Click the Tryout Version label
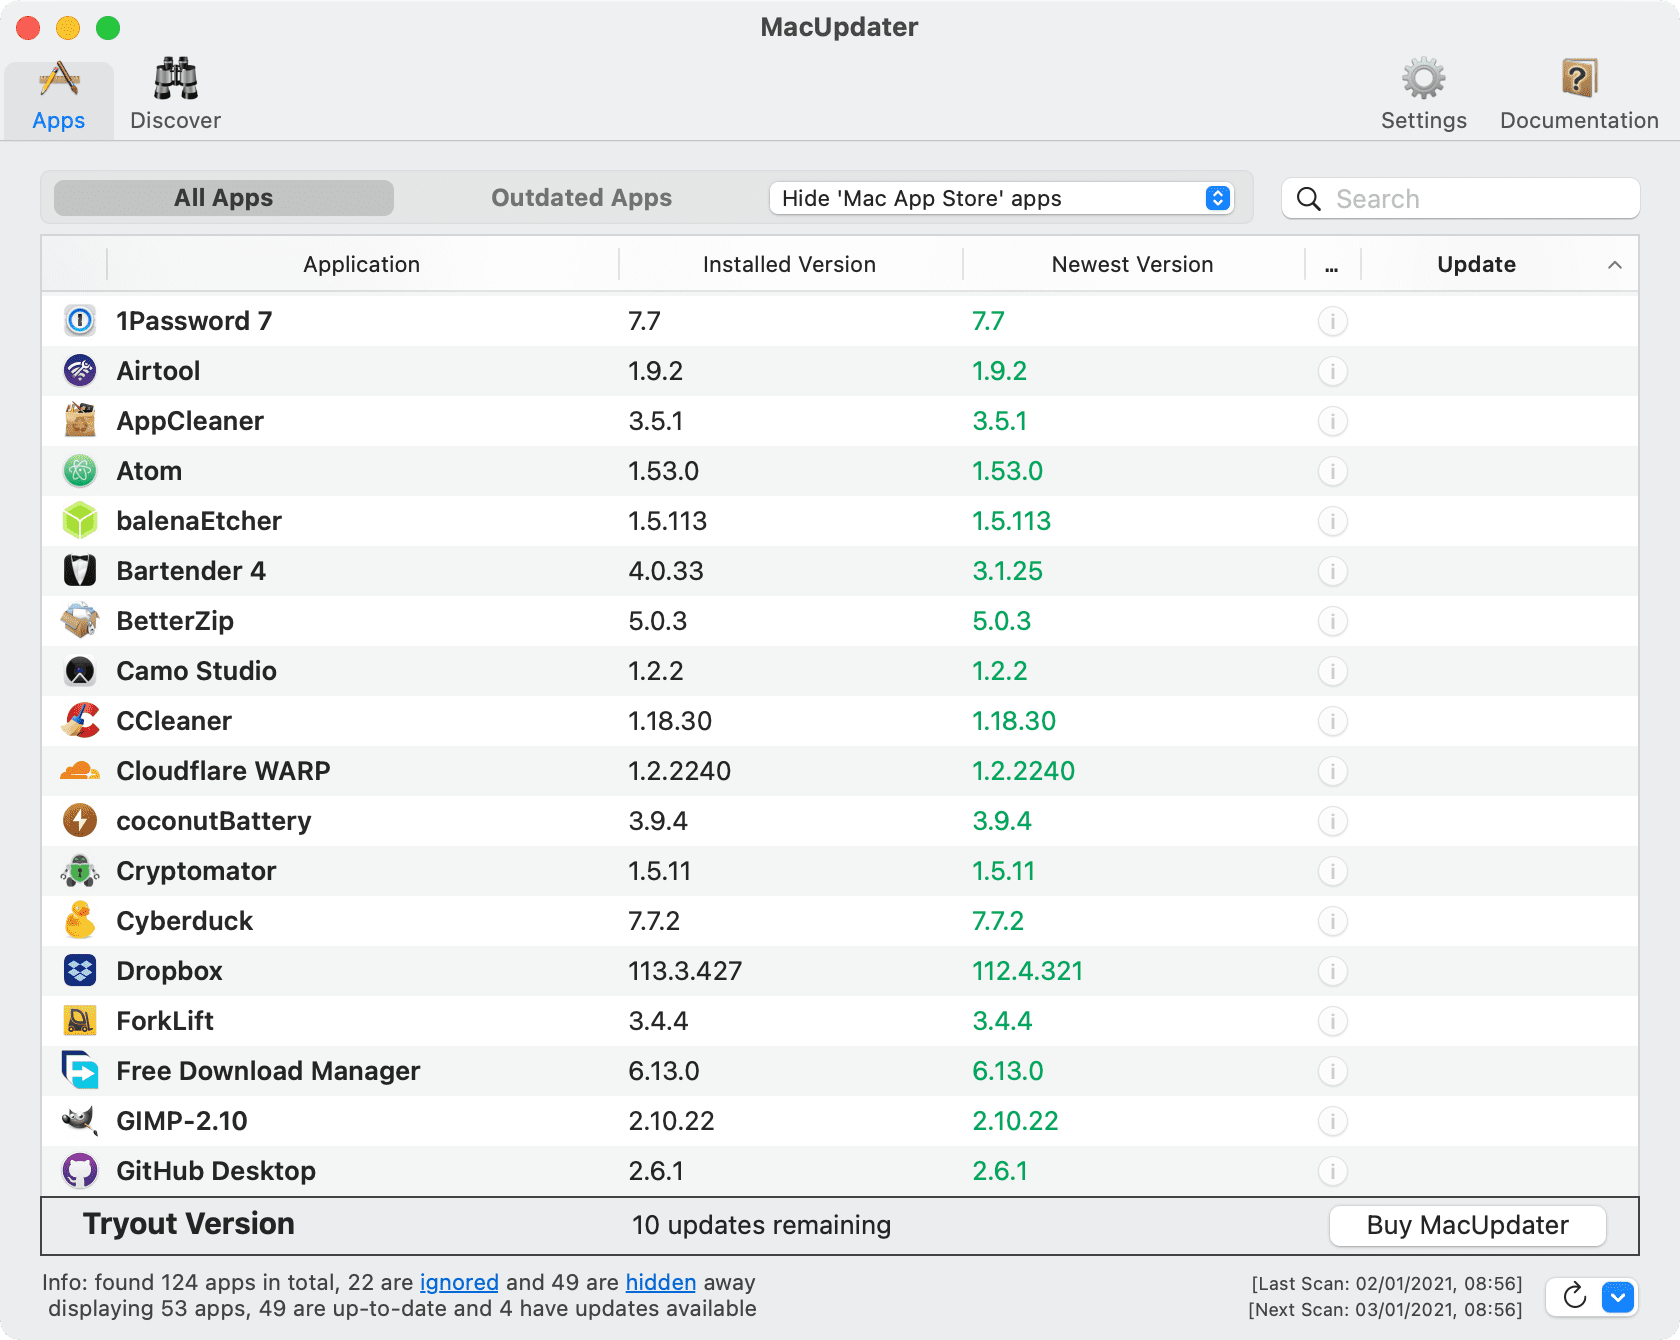This screenshot has width=1680, height=1340. (189, 1224)
